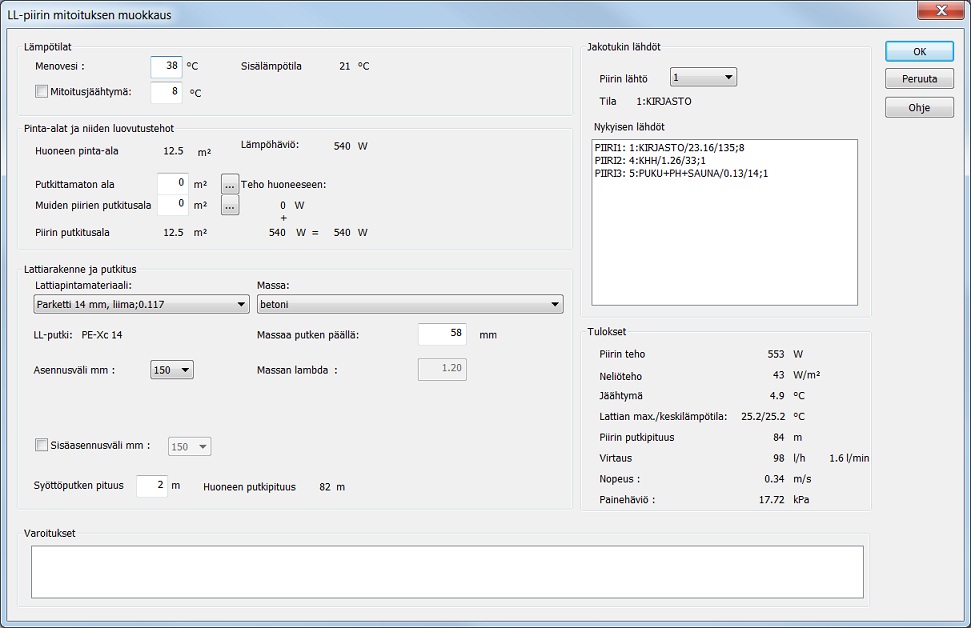Toggle the Sisäasennusväli mm checkbox
This screenshot has width=971, height=628.
pyautogui.click(x=41, y=445)
